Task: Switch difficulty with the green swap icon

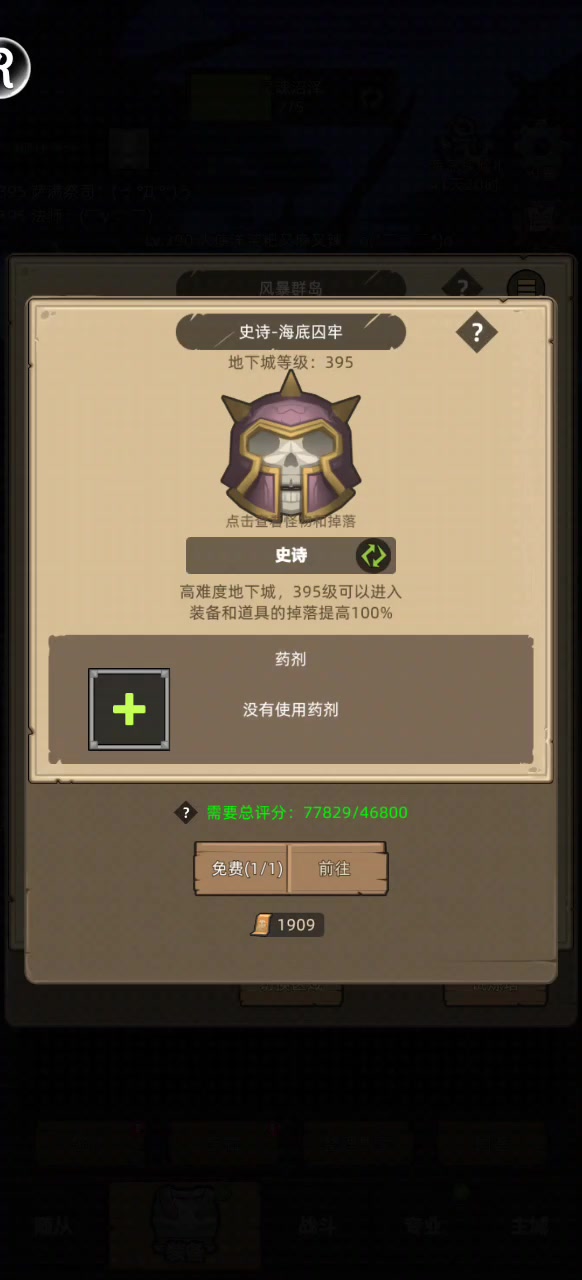Action: tap(373, 555)
